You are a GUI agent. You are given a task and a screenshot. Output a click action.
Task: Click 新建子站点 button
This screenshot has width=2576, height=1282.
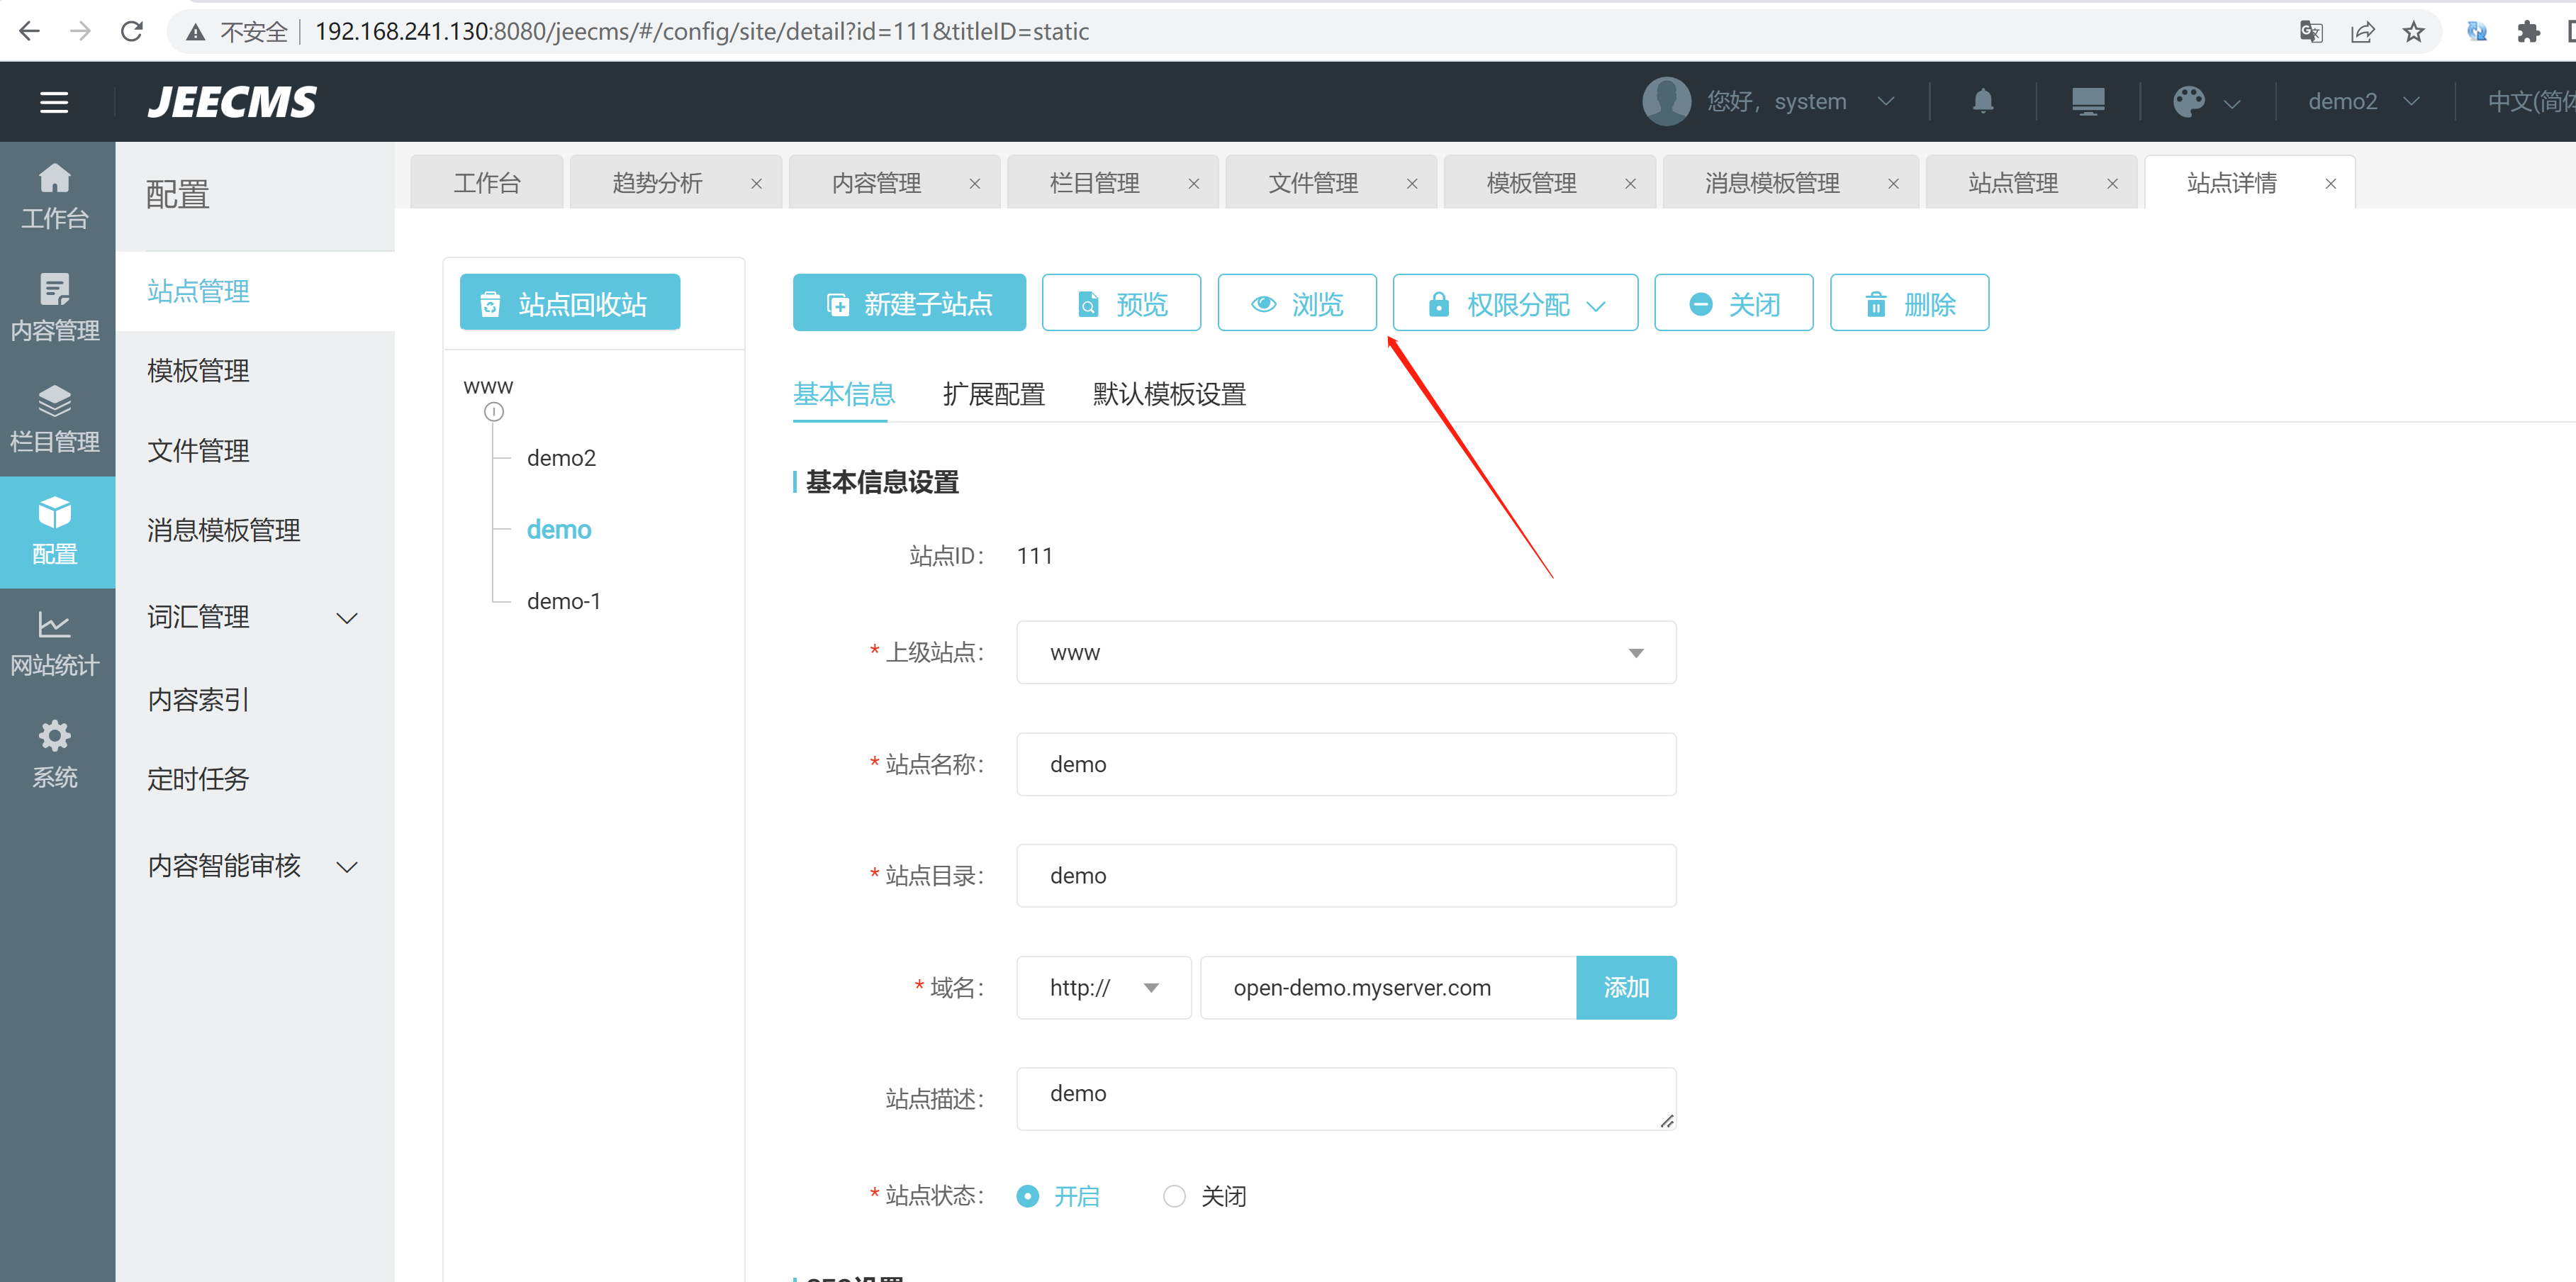(909, 304)
